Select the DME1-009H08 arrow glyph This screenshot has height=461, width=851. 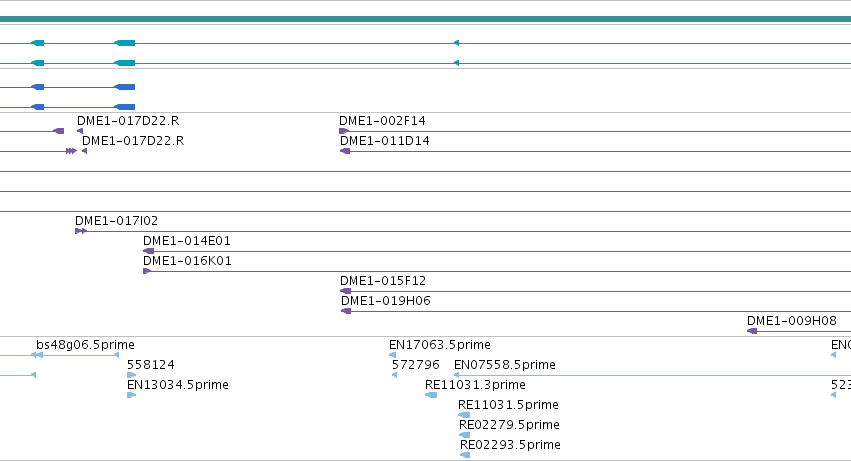pyautogui.click(x=752, y=331)
